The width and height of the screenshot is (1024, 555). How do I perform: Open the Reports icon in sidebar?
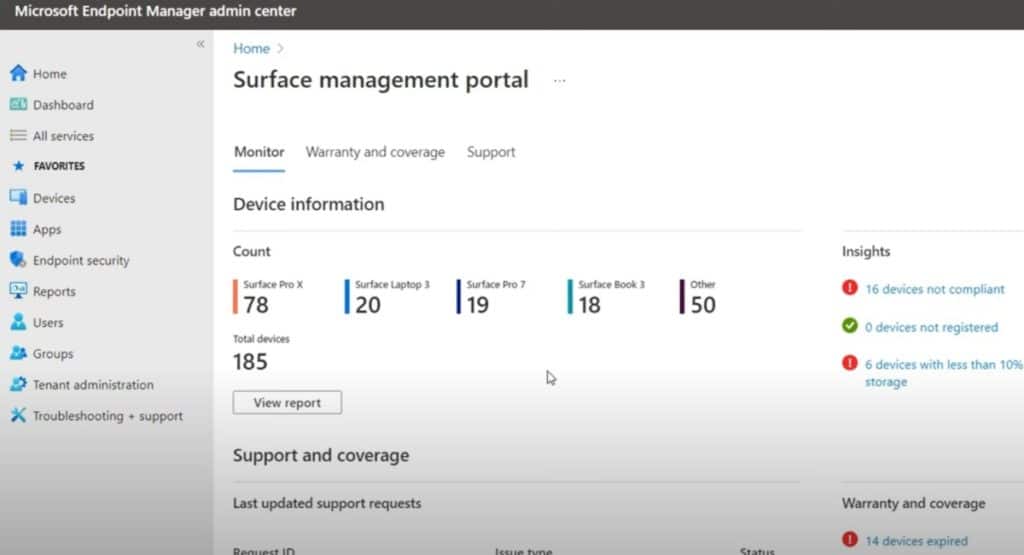[18, 291]
